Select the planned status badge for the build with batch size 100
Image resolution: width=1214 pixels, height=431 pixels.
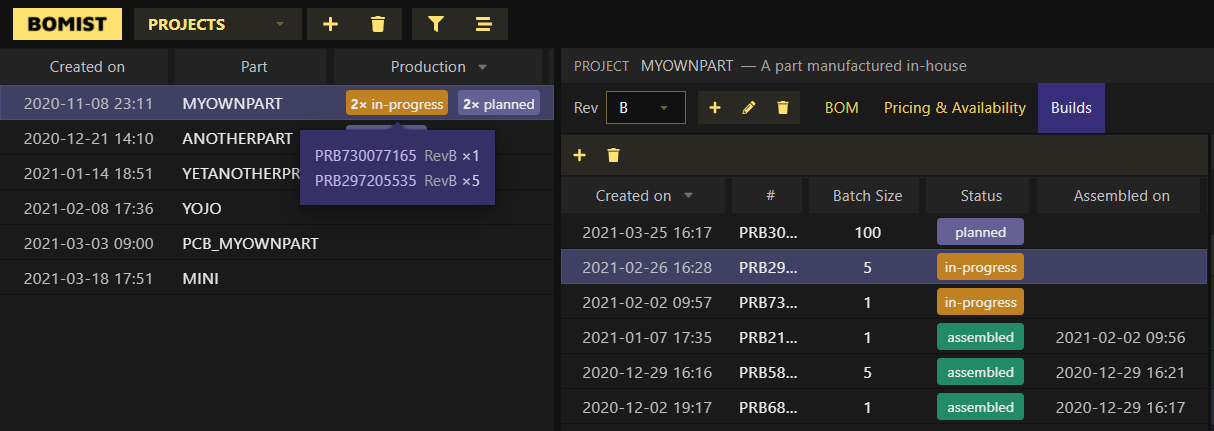point(980,232)
